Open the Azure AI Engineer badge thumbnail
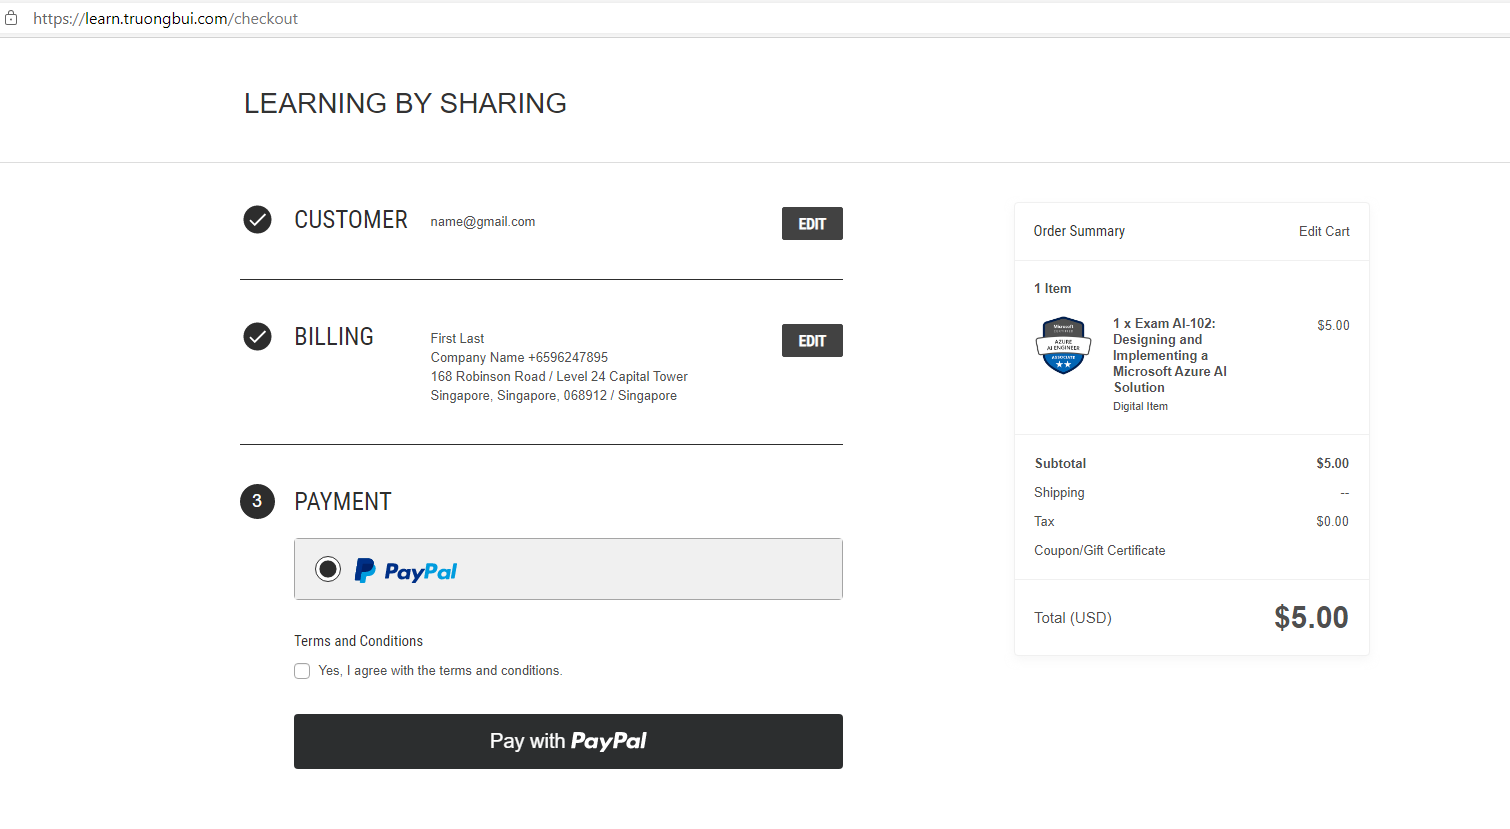The height and width of the screenshot is (829, 1510). 1063,345
